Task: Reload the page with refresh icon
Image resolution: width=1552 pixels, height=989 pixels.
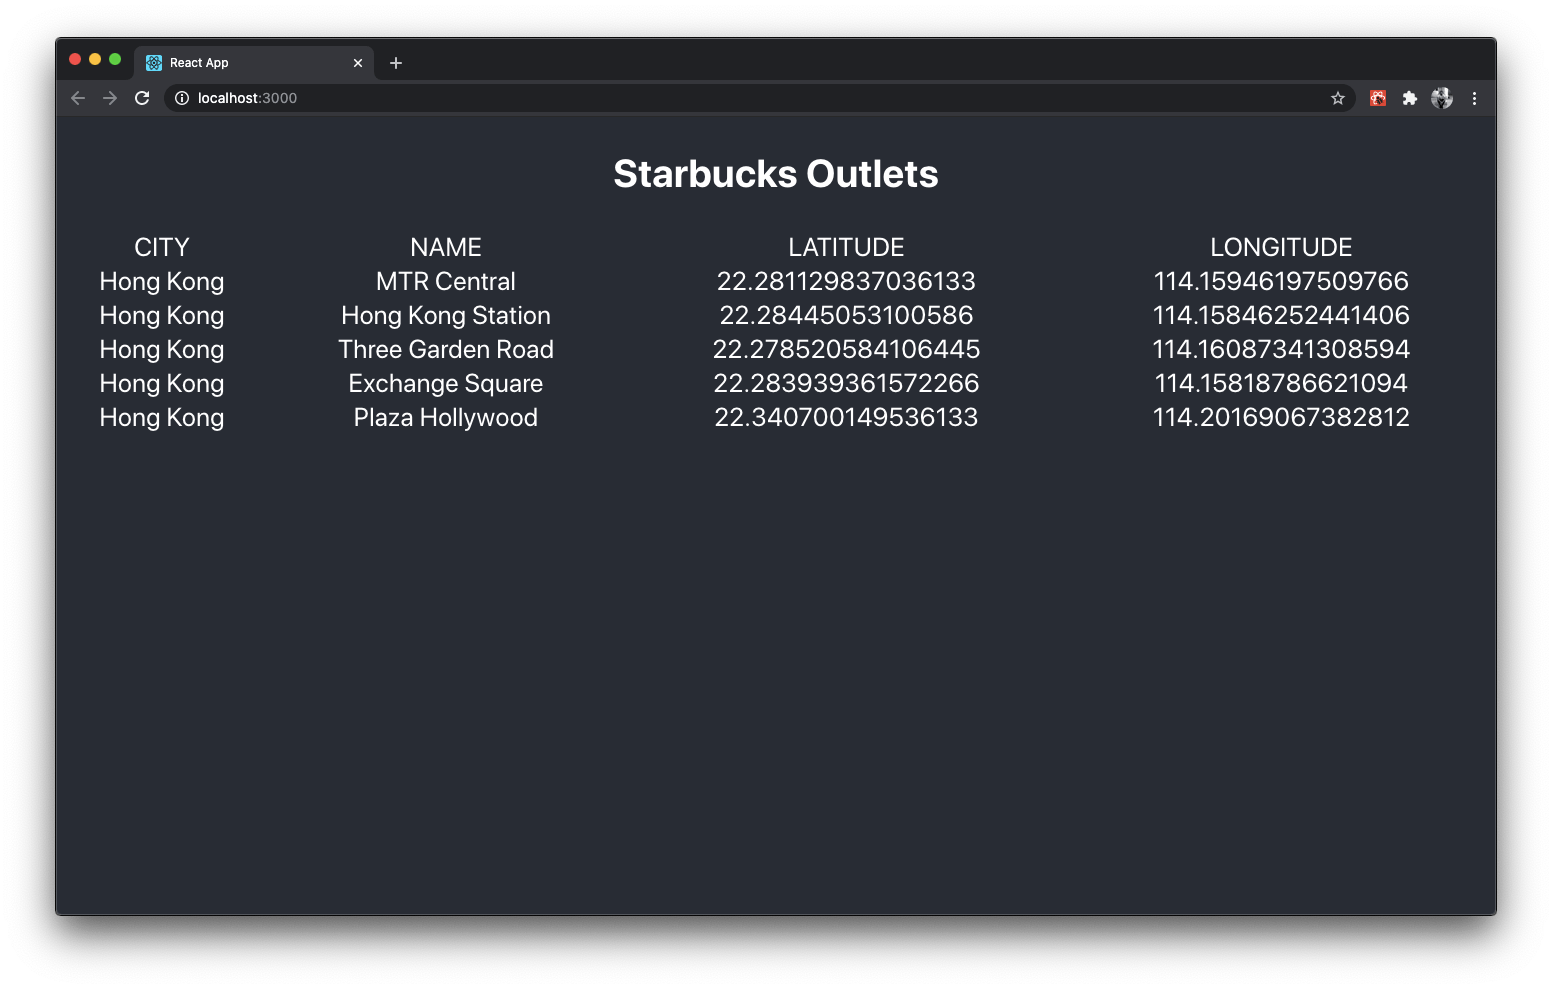Action: (142, 98)
